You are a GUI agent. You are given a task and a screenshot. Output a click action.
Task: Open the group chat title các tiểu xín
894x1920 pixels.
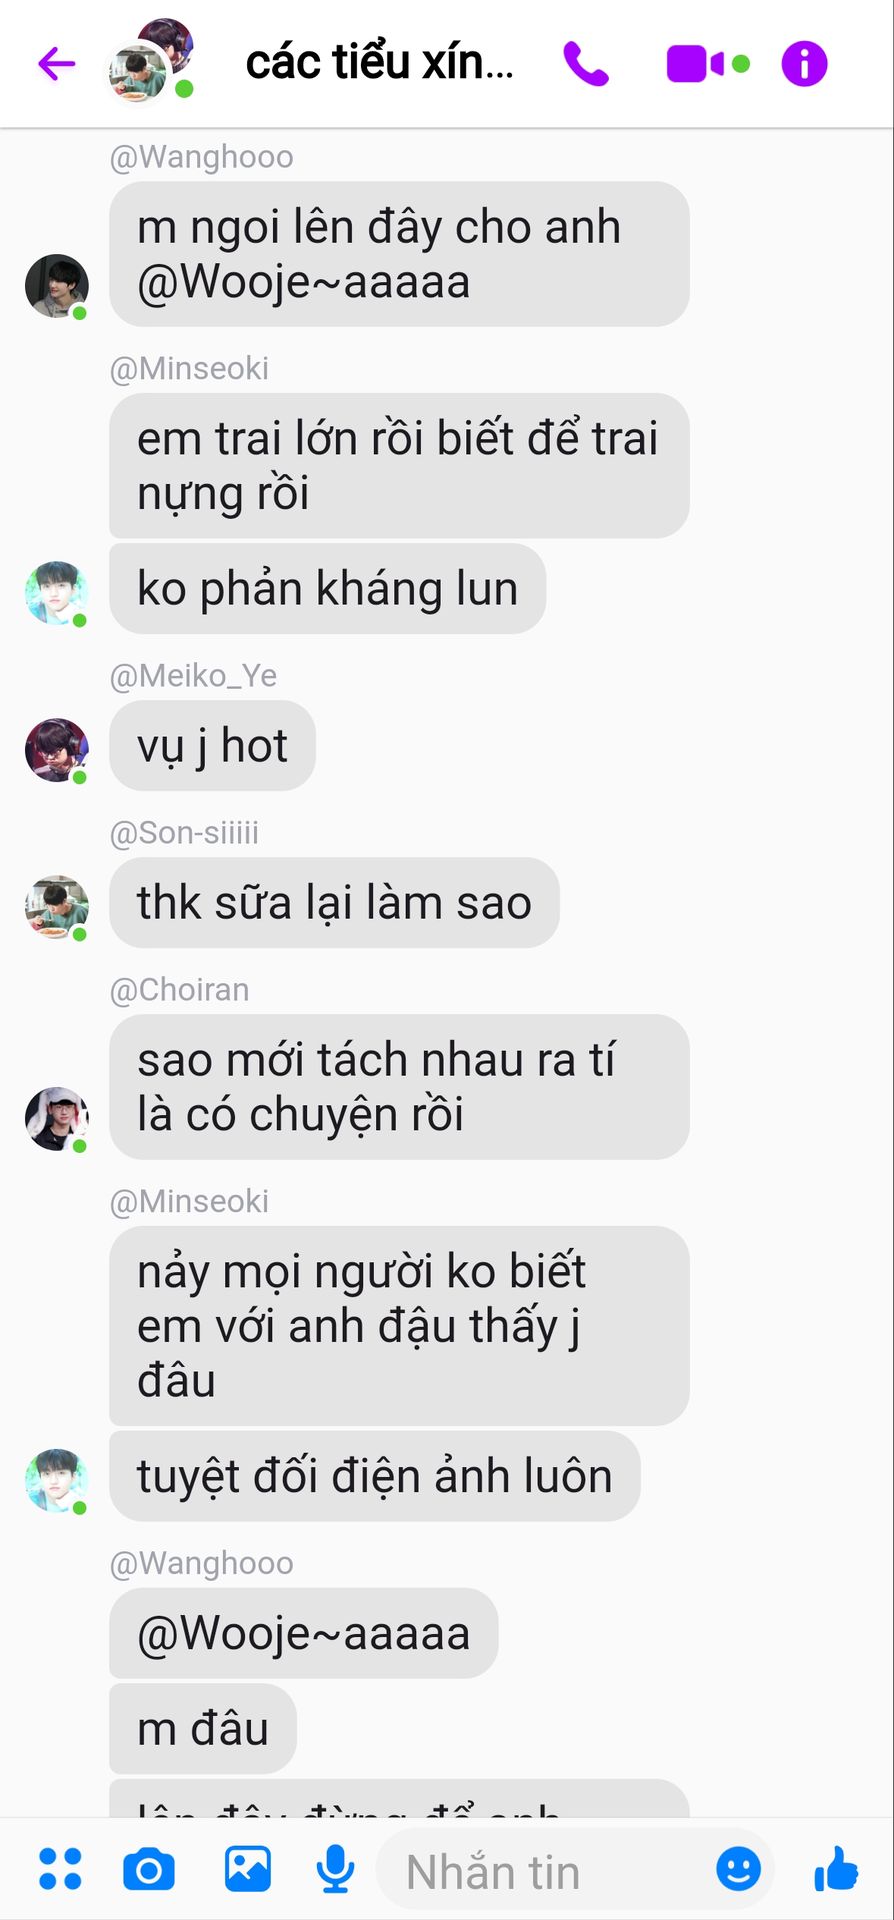(x=380, y=63)
